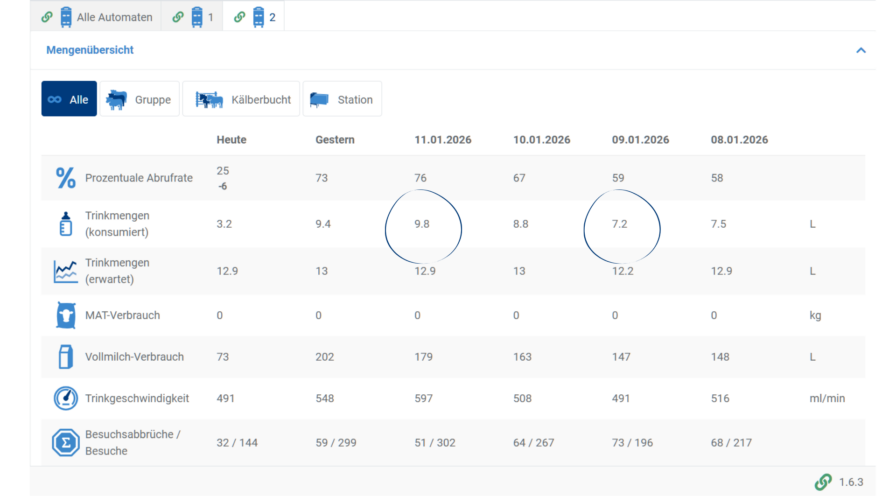Click the Trinkgeschwindigkeit speedometer icon
Viewport: 882px width, 496px height.
[65, 398]
